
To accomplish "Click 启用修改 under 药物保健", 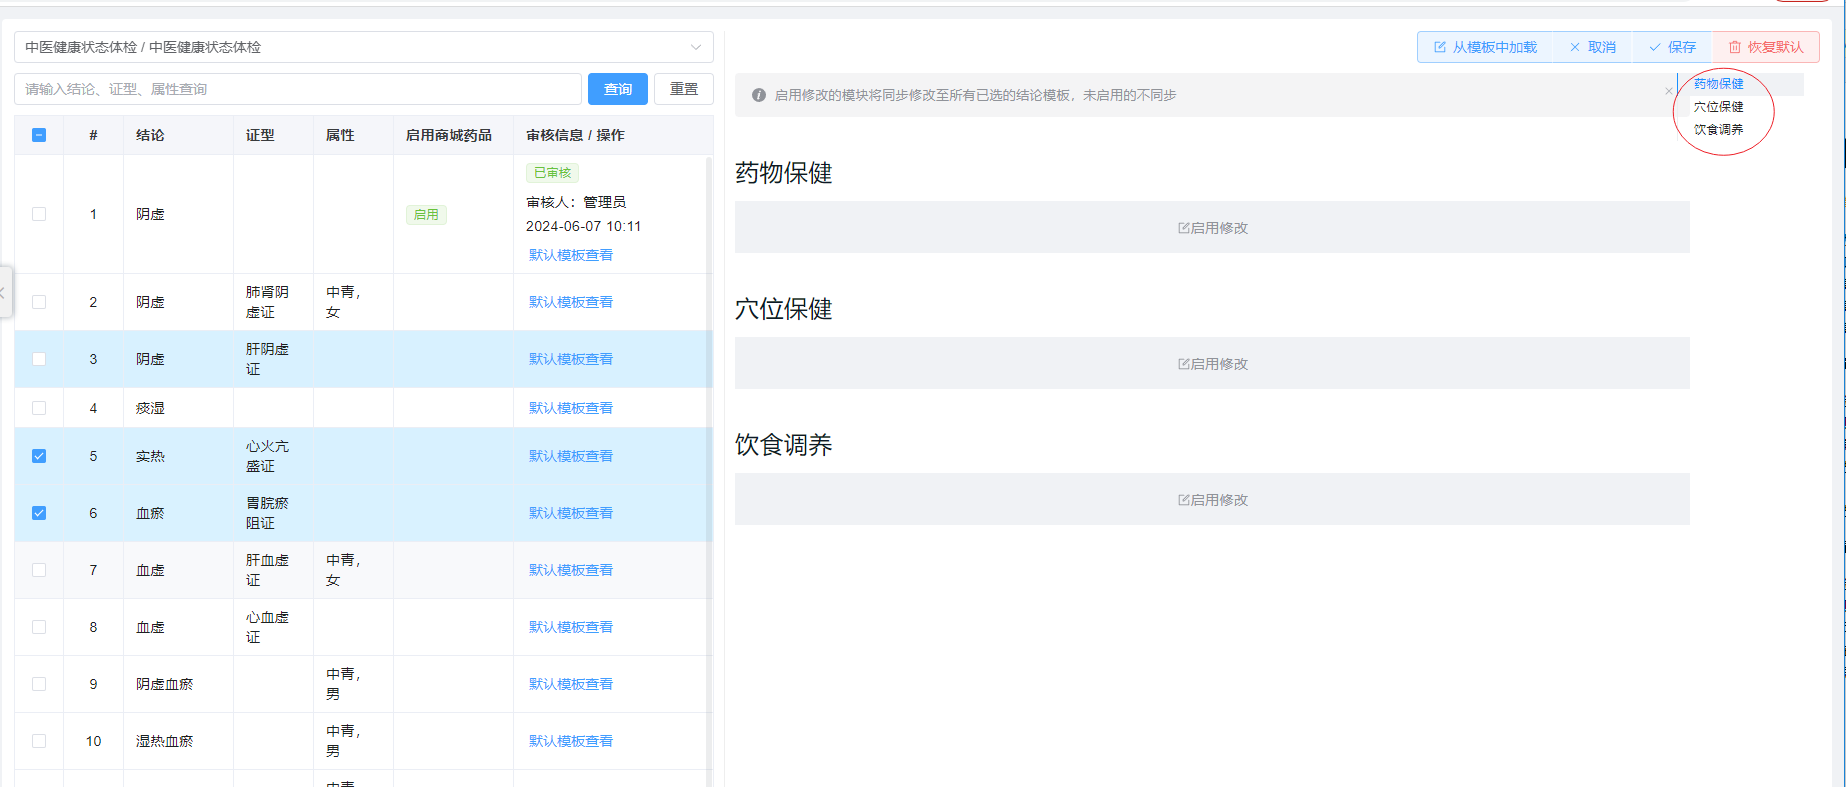I will click(x=1212, y=228).
